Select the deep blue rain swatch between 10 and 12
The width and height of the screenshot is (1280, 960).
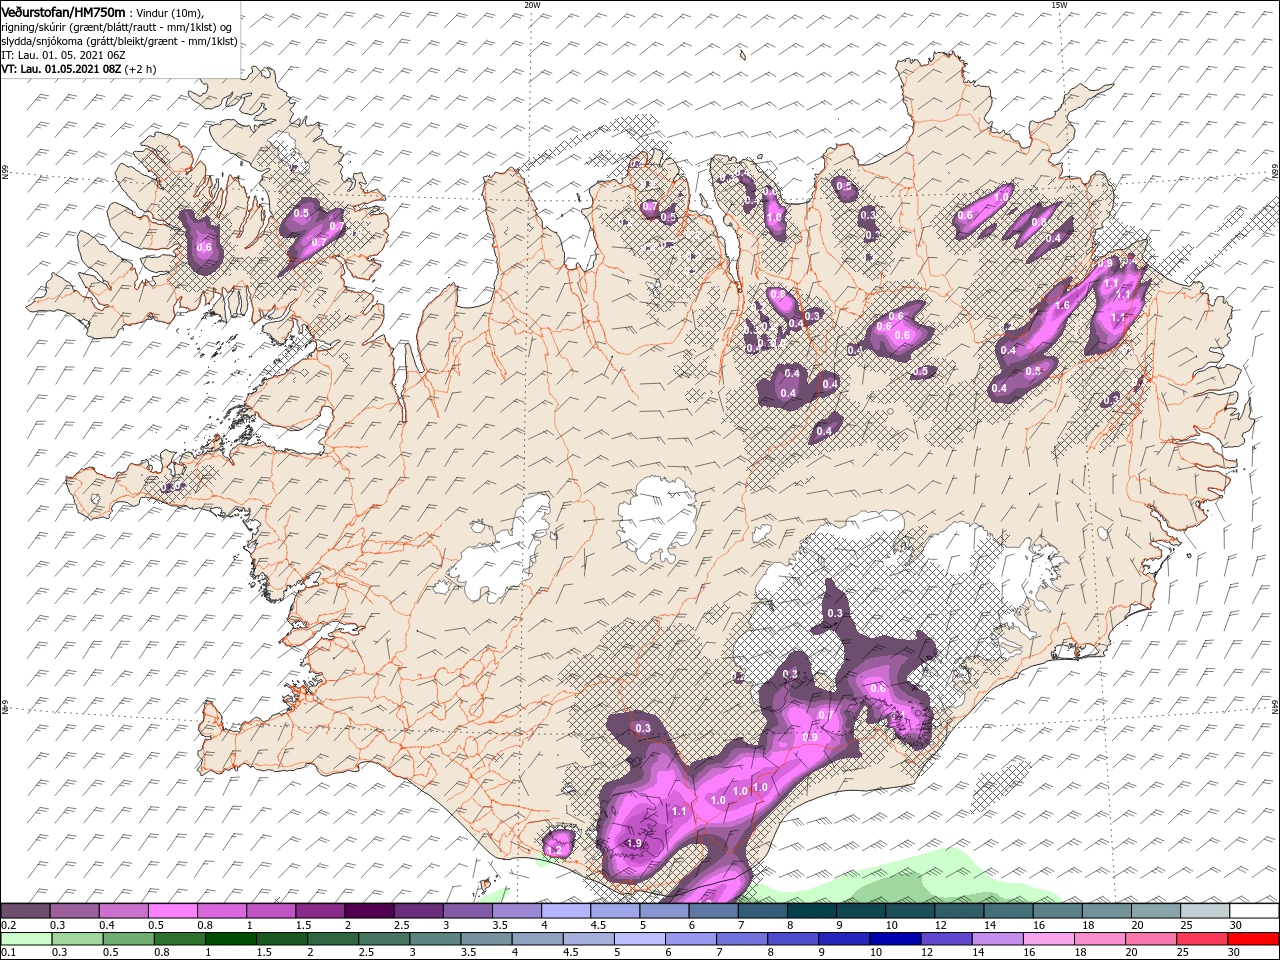[x=896, y=939]
